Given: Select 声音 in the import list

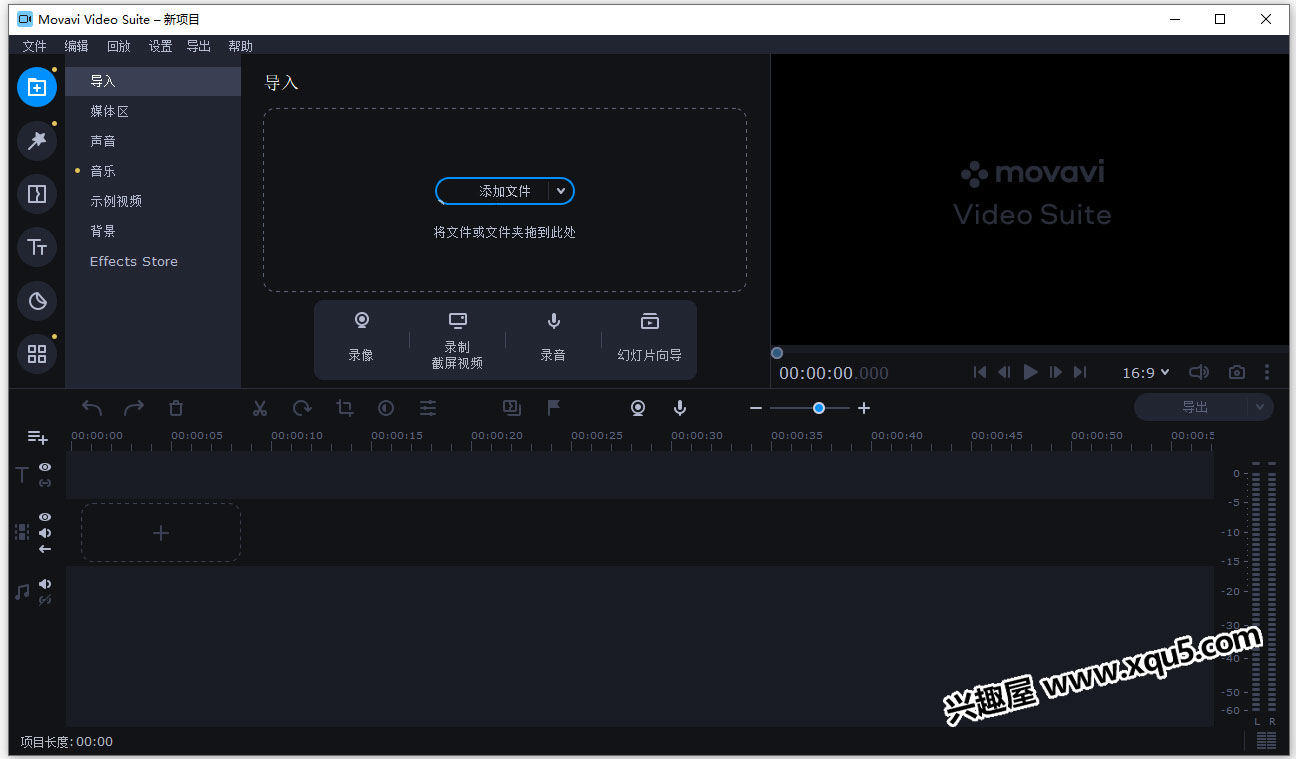Looking at the screenshot, I should tap(153, 141).
